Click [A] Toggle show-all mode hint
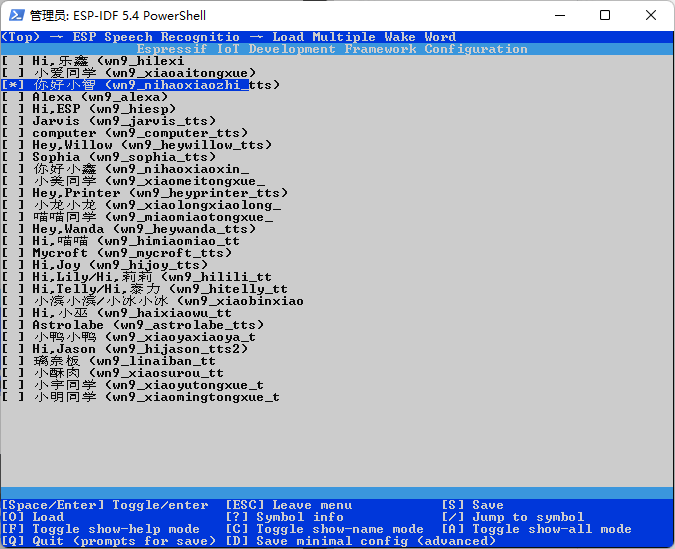 (537, 529)
